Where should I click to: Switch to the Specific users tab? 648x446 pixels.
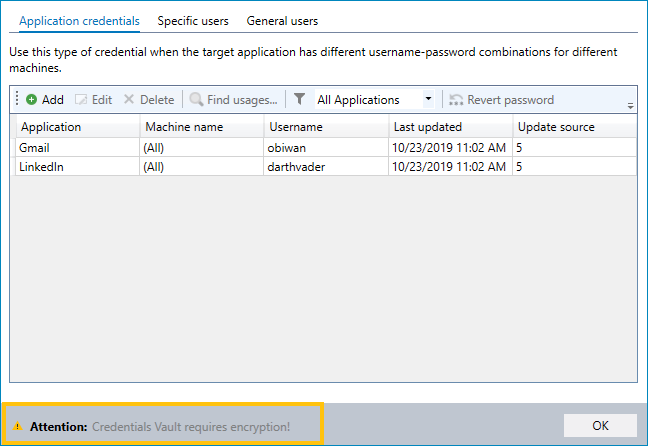click(193, 21)
